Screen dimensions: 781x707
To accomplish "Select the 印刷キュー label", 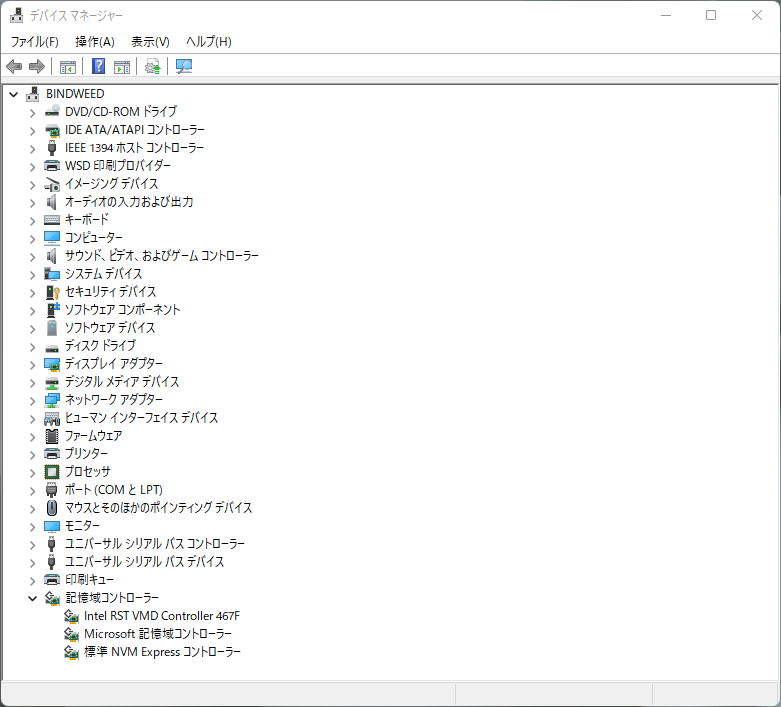I will (x=89, y=580).
